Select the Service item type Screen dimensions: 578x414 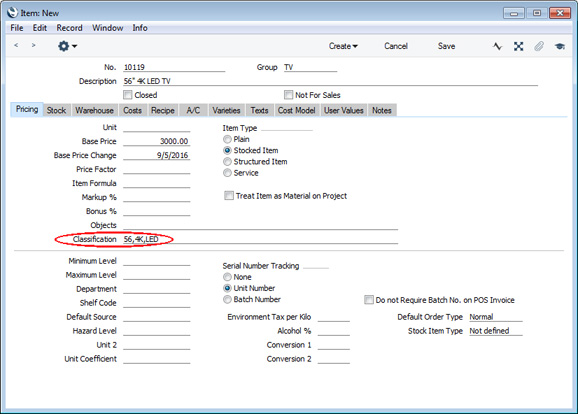pos(227,173)
